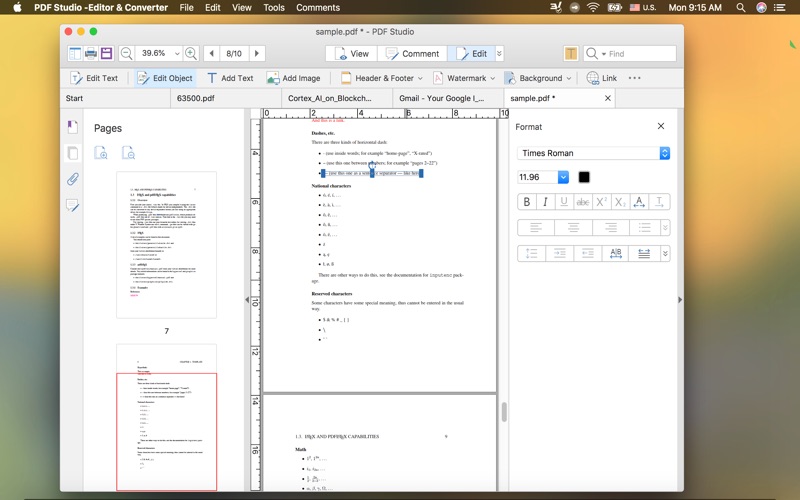Zoom in using the plus magnifier

[x=190, y=53]
